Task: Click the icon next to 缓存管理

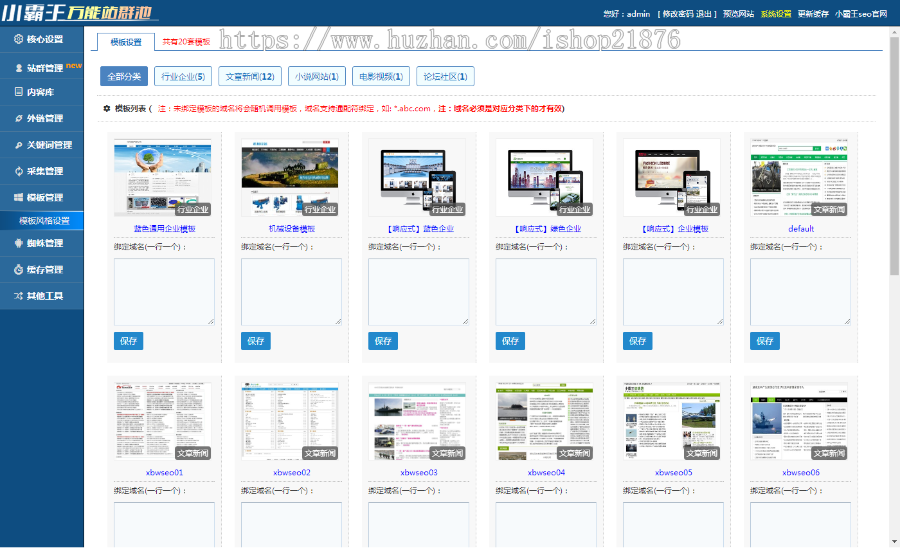Action: (x=18, y=269)
